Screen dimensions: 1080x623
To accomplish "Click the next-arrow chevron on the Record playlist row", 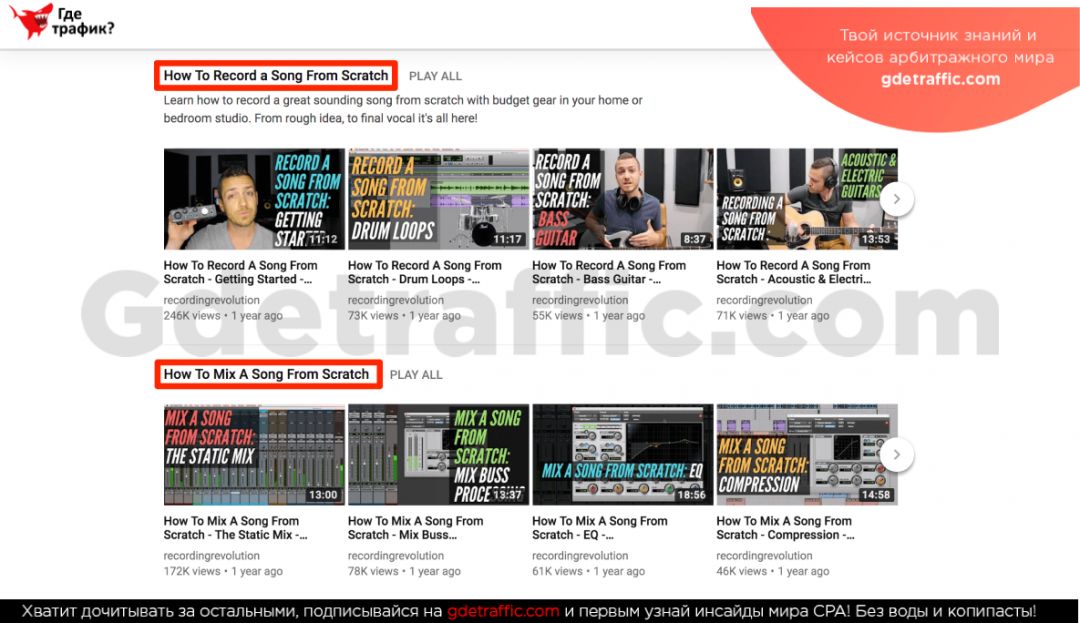I will (897, 198).
